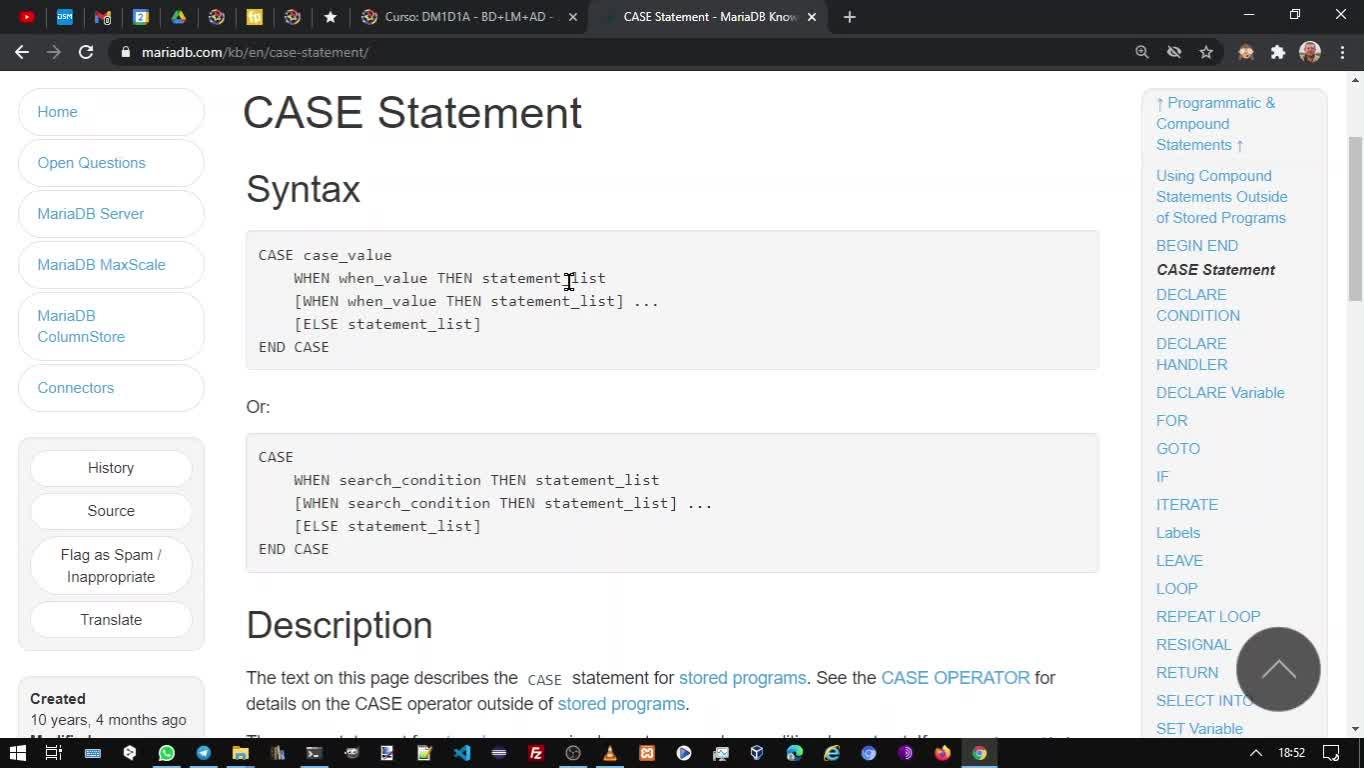The width and height of the screenshot is (1364, 768).
Task: Open the browser extensions puzzle icon
Action: point(1278,52)
